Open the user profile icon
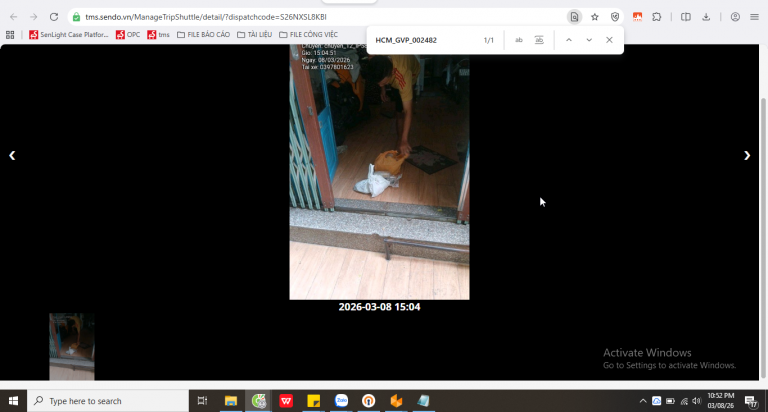768x412 pixels. pos(735,17)
